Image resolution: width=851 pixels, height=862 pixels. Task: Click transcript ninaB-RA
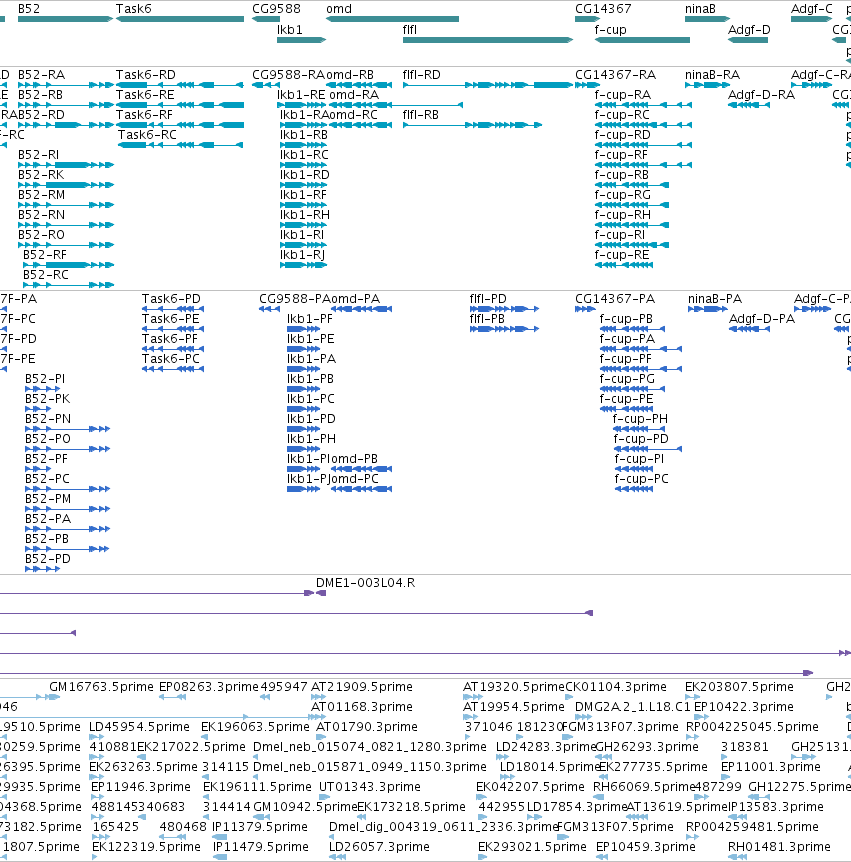(x=708, y=85)
